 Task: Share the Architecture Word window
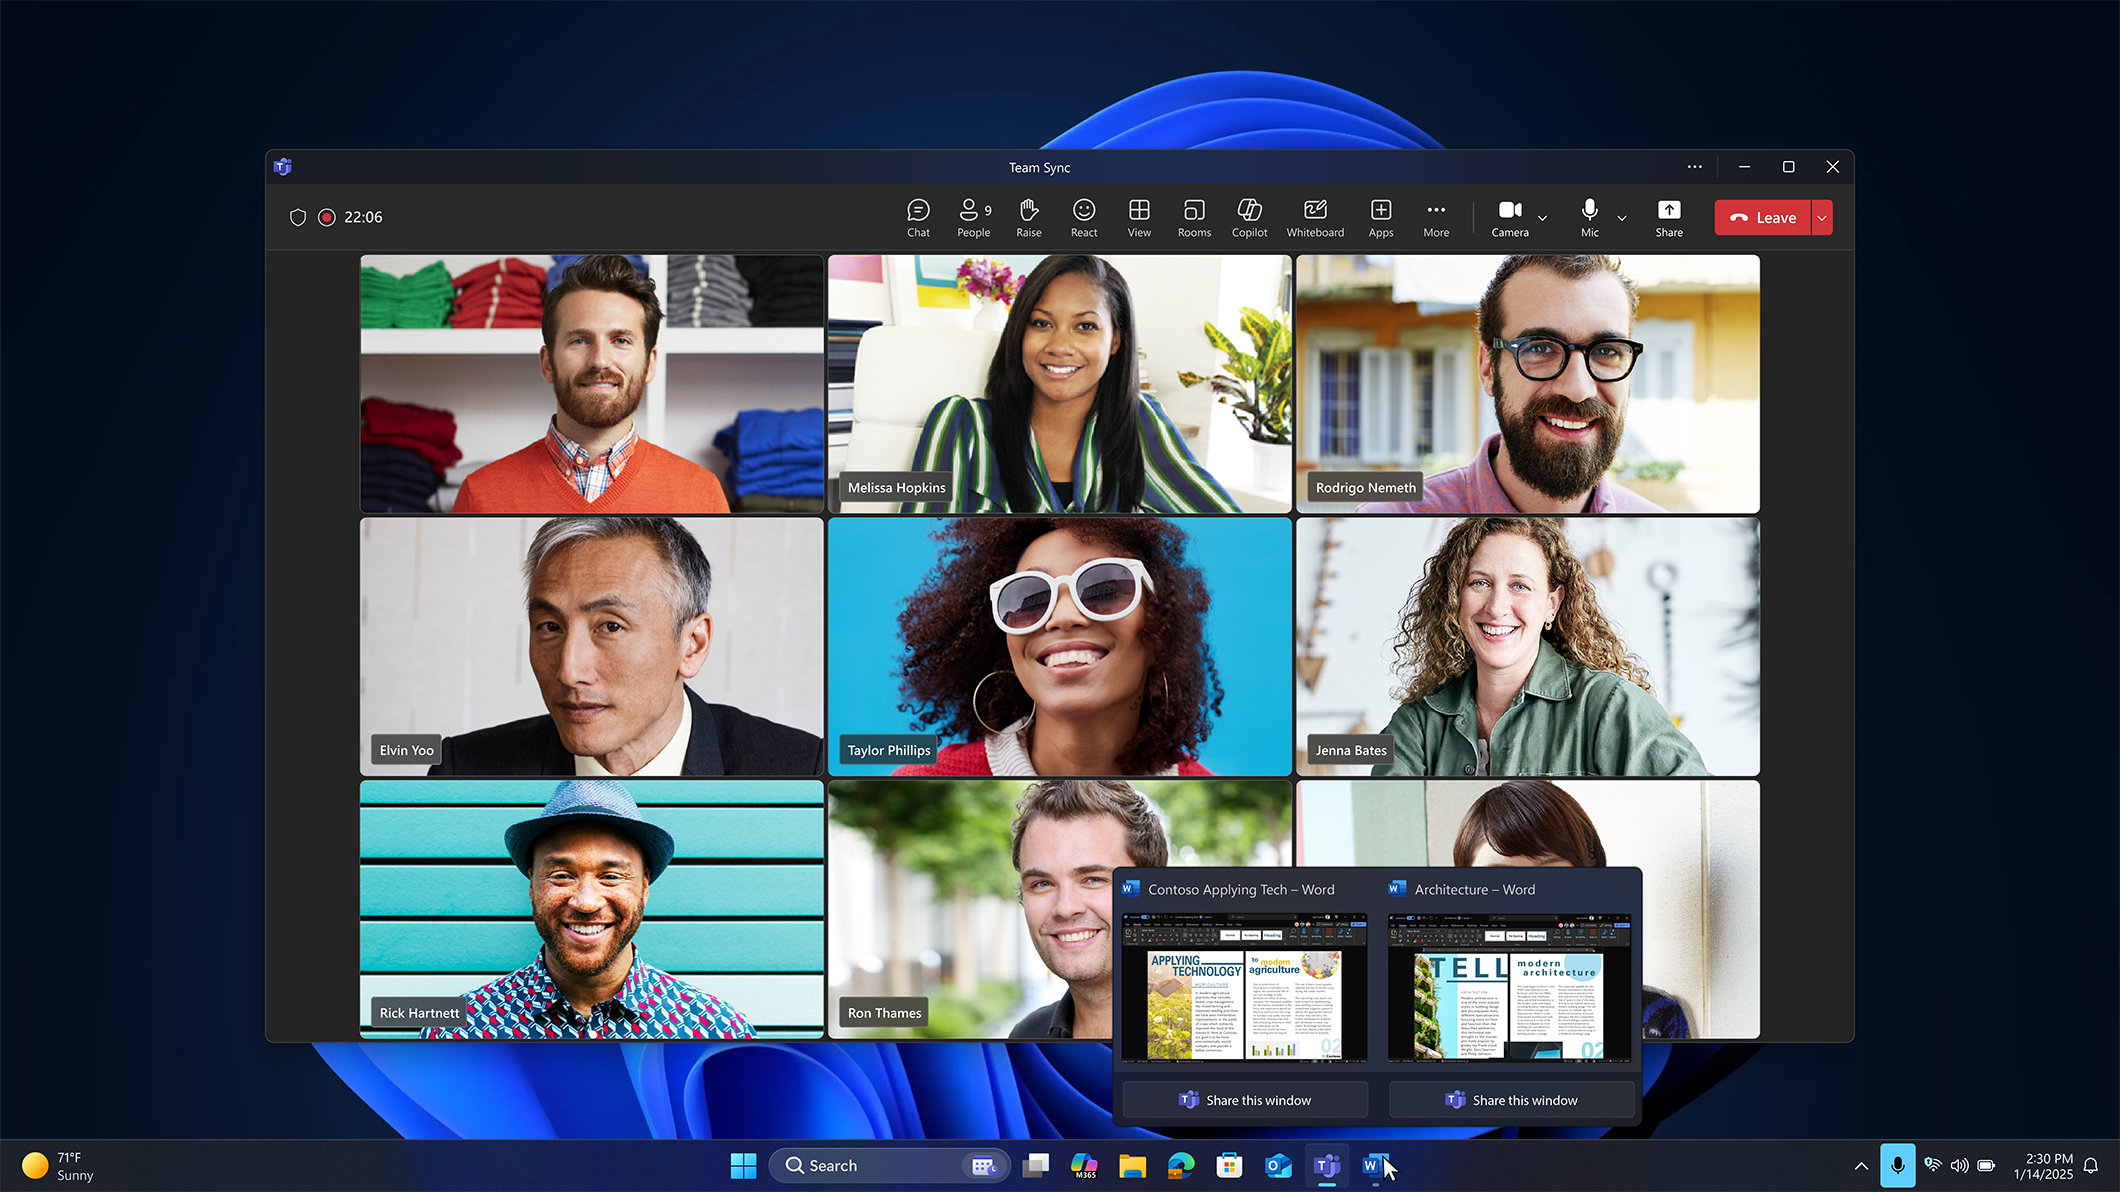tap(1511, 1100)
